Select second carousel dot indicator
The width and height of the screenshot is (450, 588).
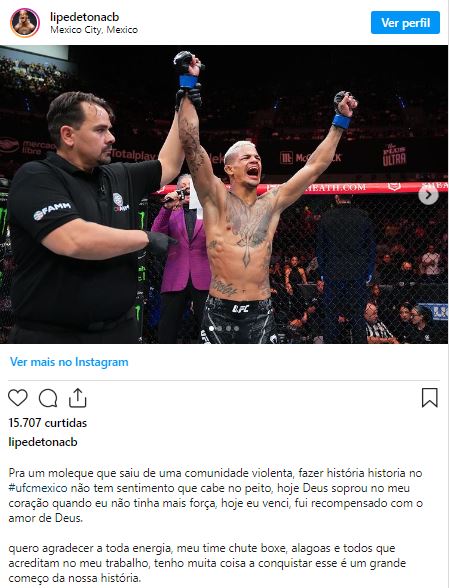pos(220,328)
